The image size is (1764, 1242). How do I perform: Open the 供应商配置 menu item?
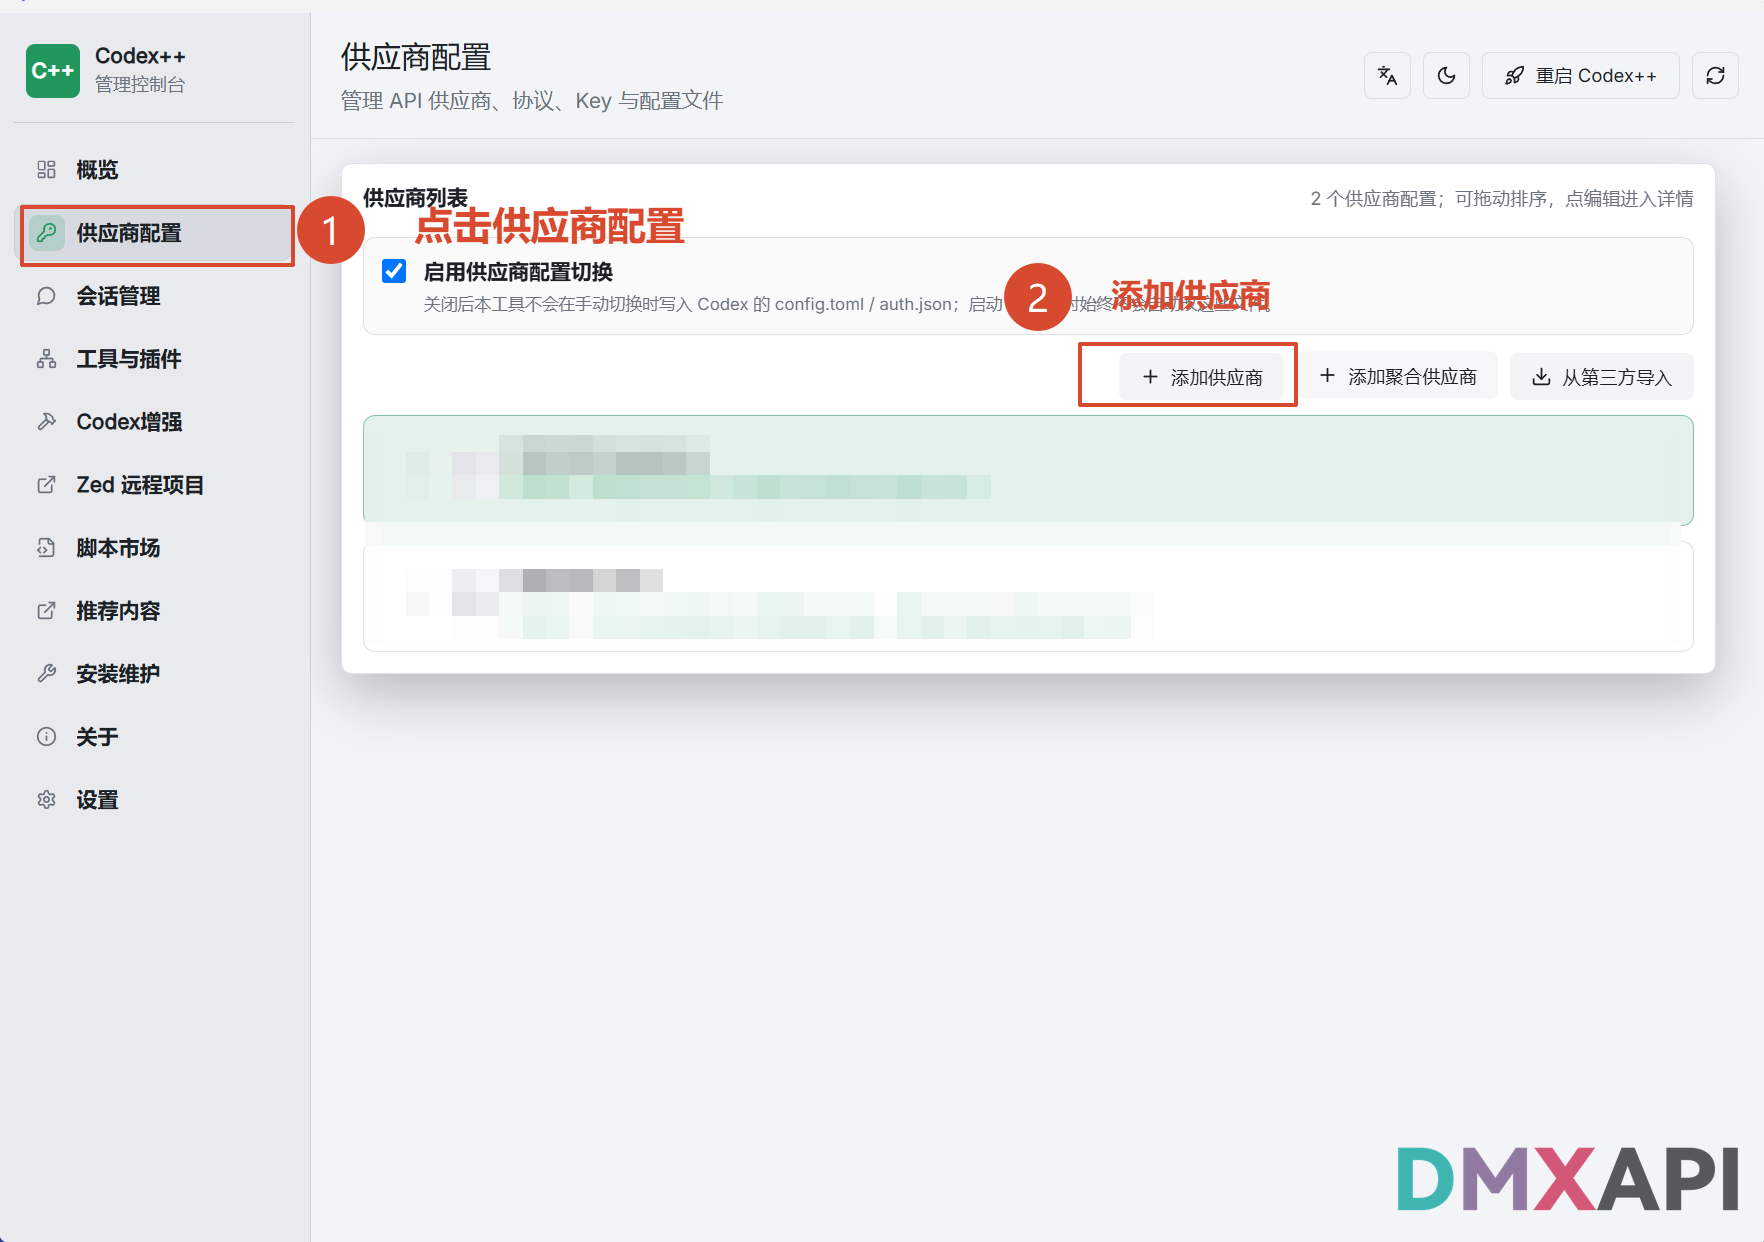[x=158, y=234]
